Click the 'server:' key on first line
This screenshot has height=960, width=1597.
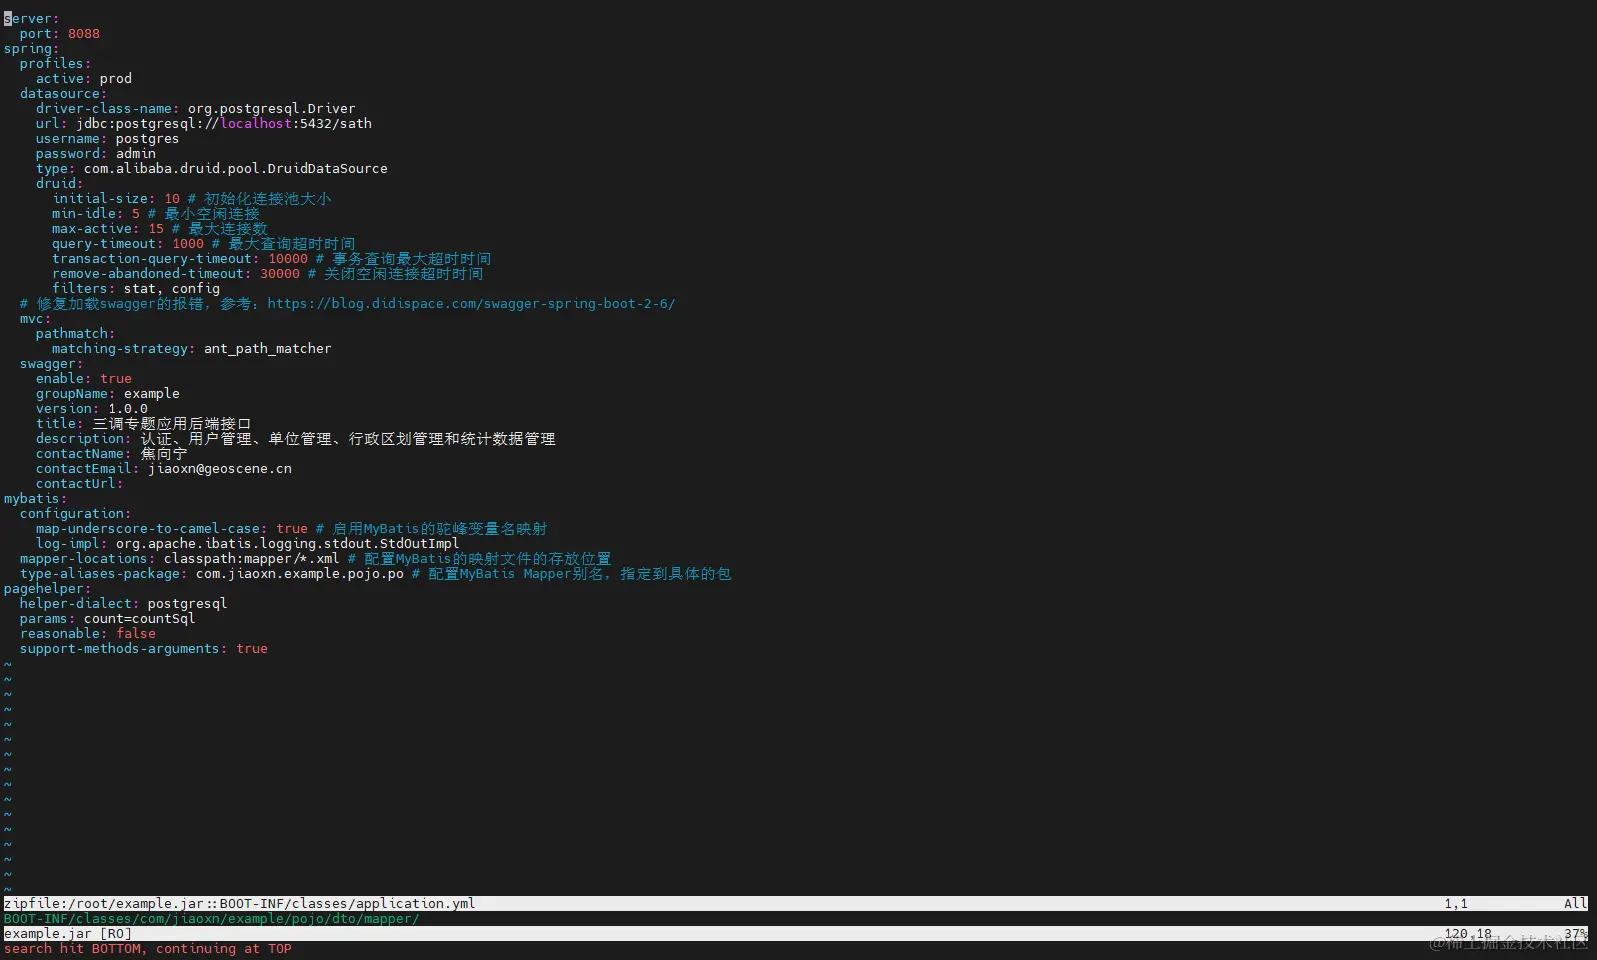click(31, 19)
